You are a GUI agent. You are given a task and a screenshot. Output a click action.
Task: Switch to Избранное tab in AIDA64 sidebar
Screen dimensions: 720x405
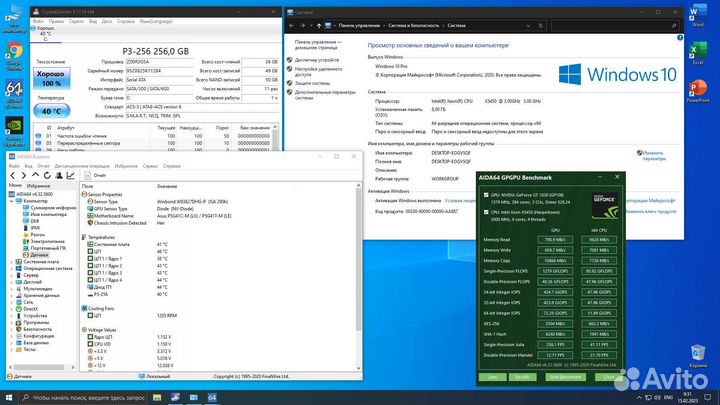[39, 186]
